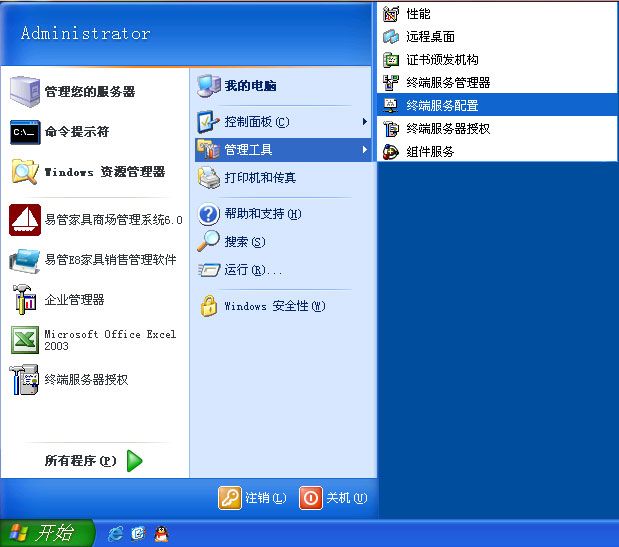This screenshot has height=547, width=619.
Task: Click the 组件服务 submenu icon
Action: (391, 152)
